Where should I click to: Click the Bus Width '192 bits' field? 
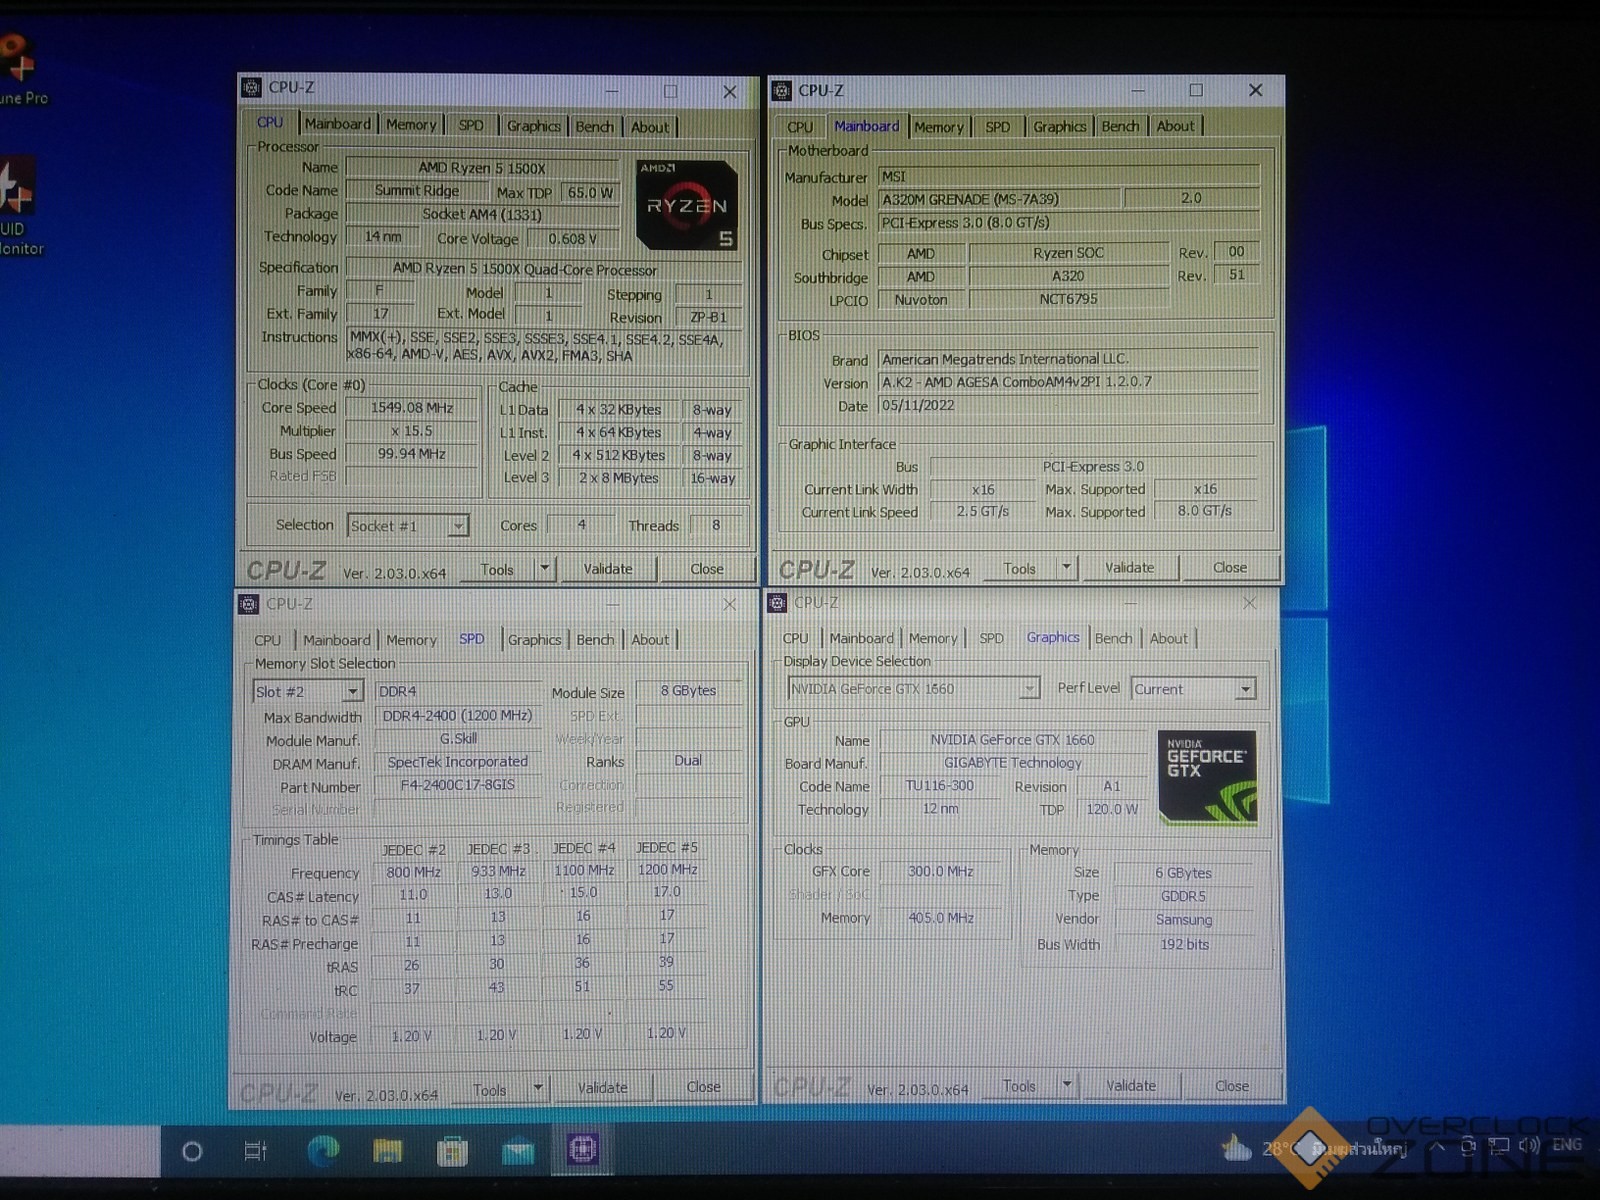tap(1184, 944)
